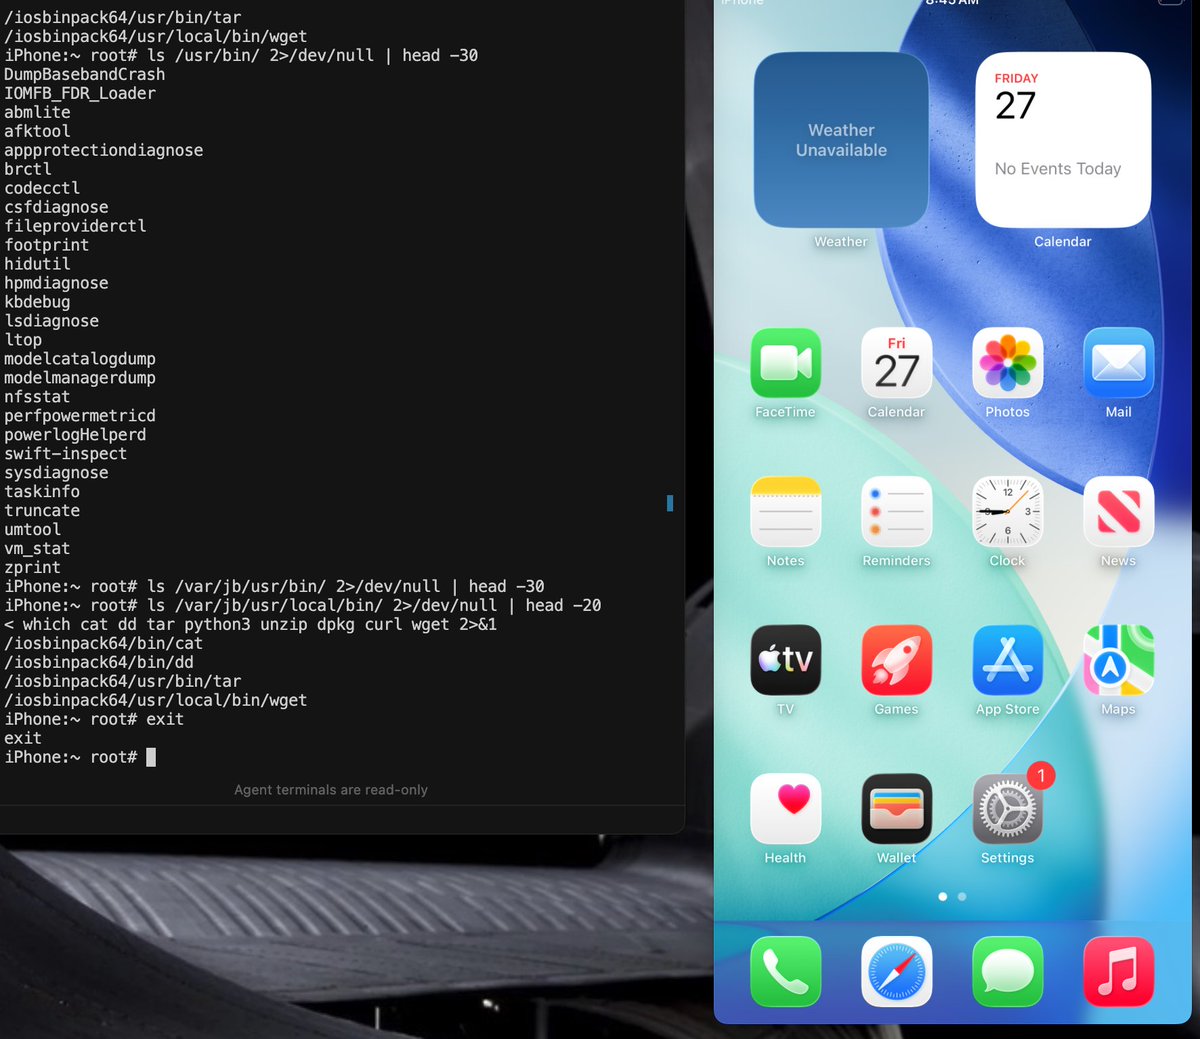This screenshot has height=1039, width=1200.
Task: Click 'vm_stat' in the terminal output
Action: (37, 549)
